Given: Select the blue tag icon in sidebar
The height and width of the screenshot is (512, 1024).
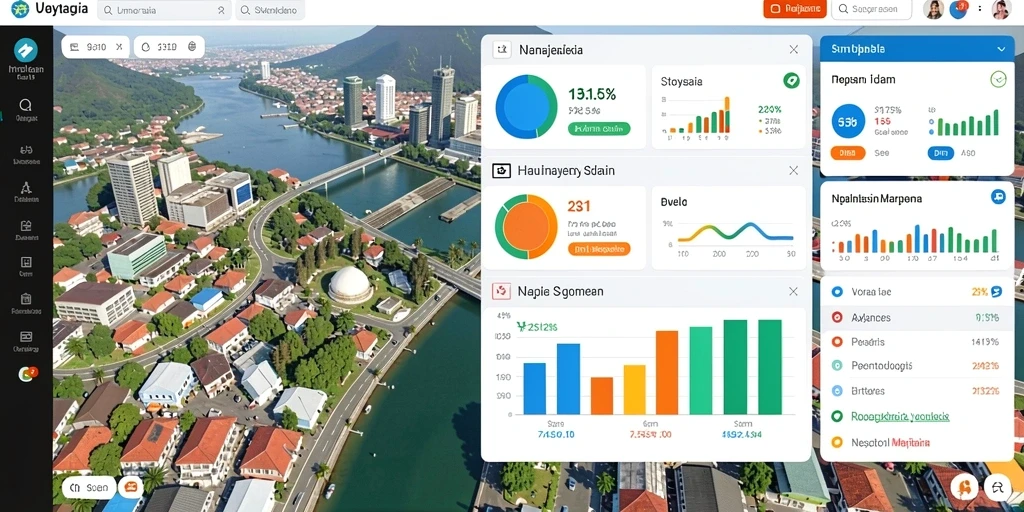Looking at the screenshot, I should pyautogui.click(x=25, y=50).
